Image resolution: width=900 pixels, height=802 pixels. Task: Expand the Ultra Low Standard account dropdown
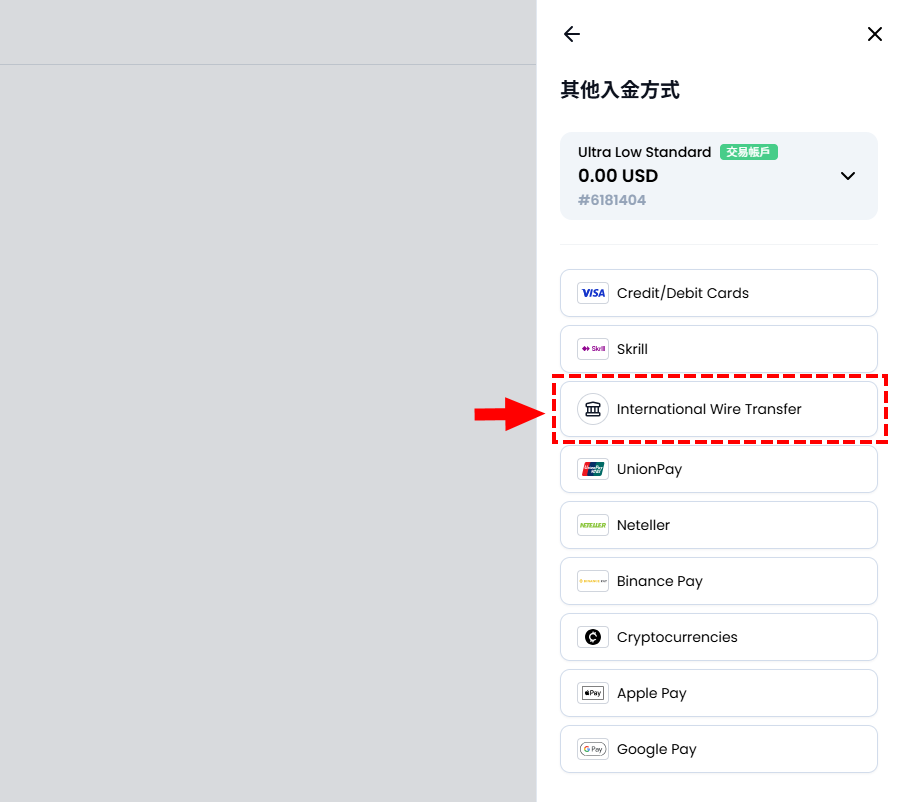(847, 176)
